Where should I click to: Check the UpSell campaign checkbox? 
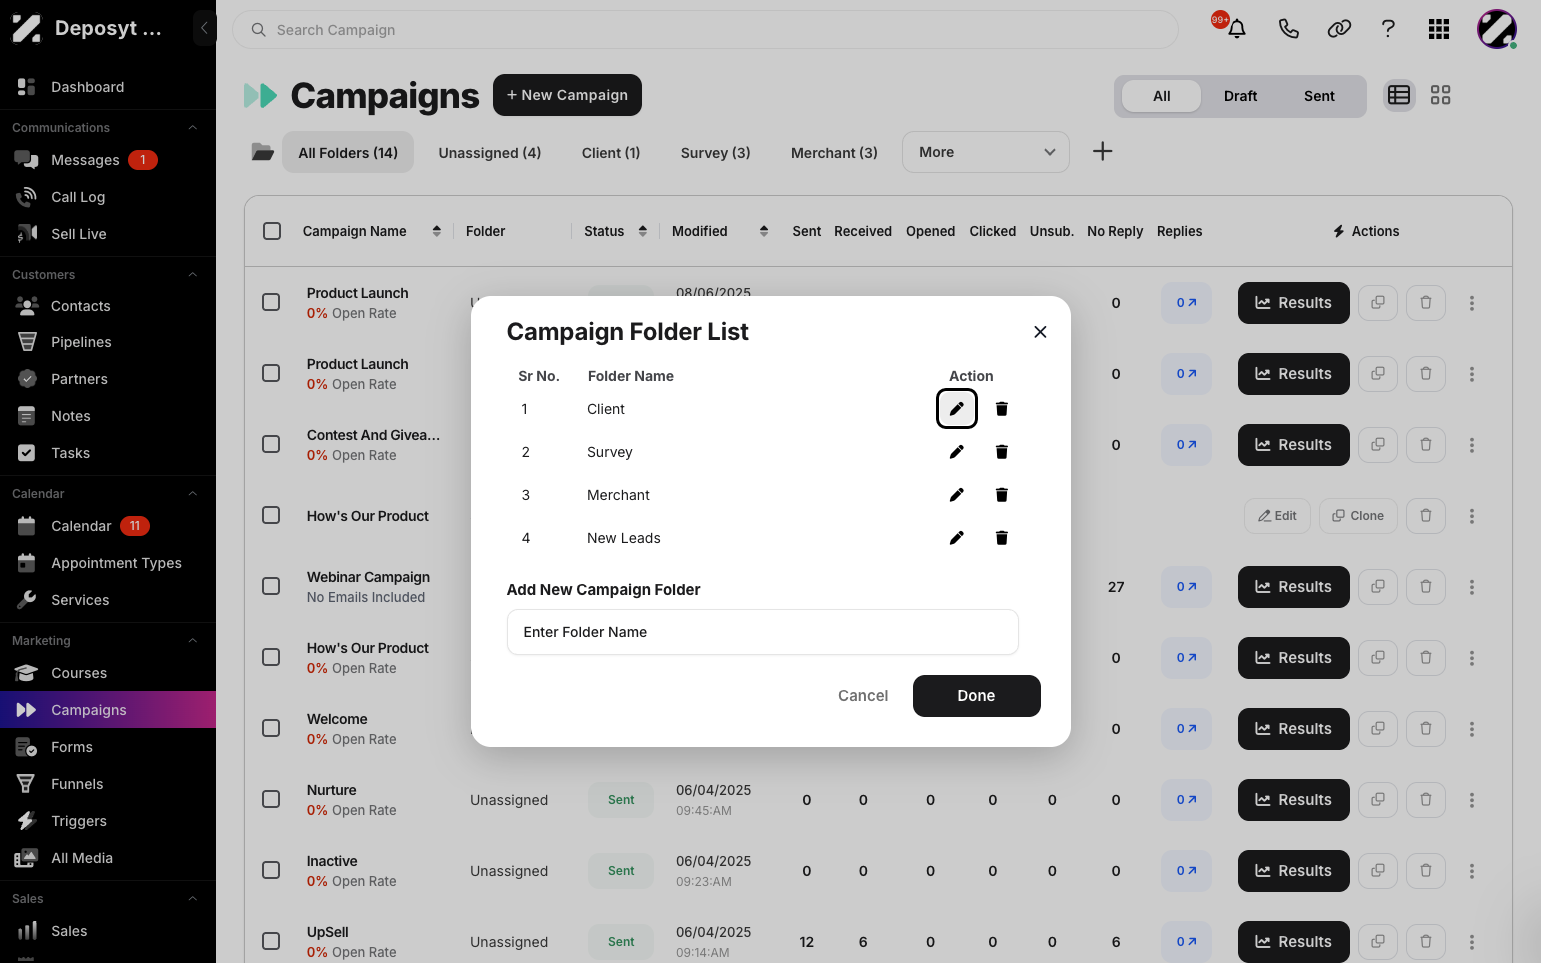(x=271, y=941)
